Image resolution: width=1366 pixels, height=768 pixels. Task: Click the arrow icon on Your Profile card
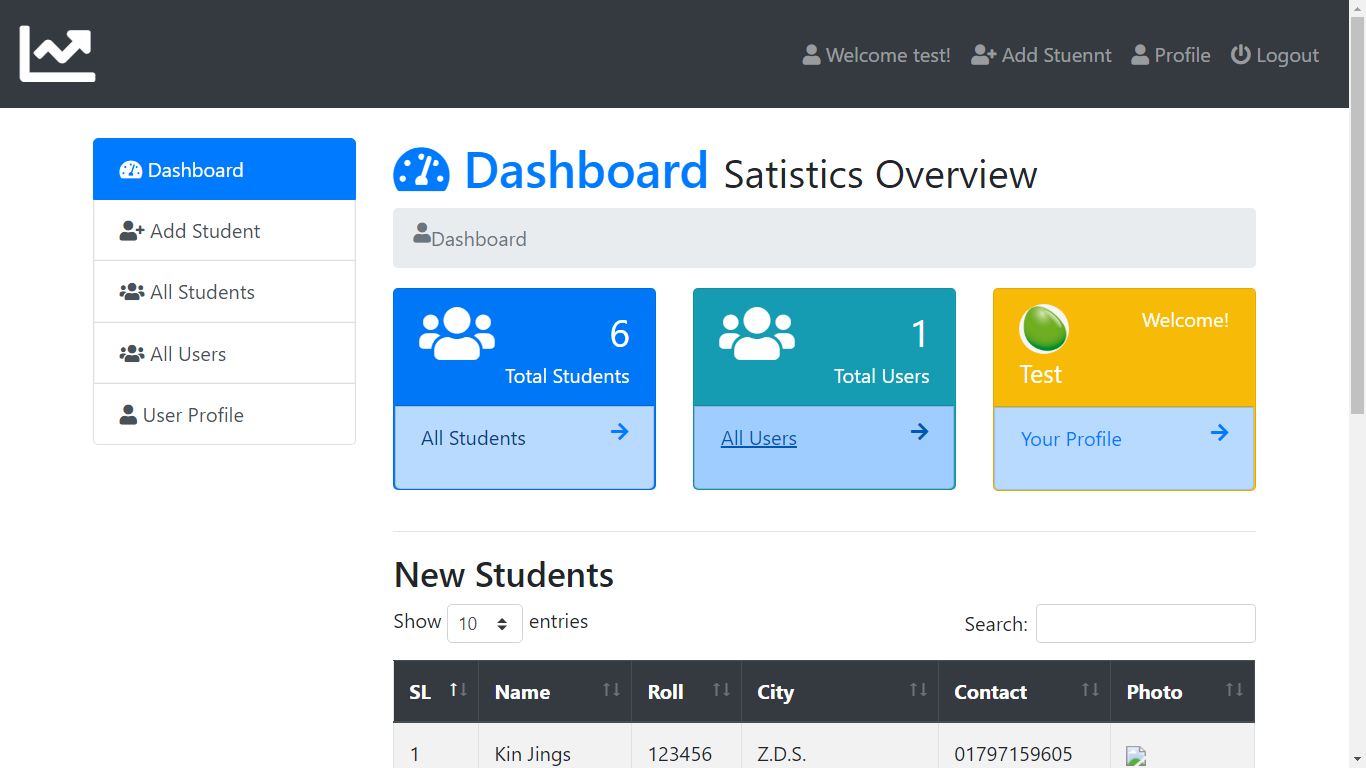click(1219, 432)
